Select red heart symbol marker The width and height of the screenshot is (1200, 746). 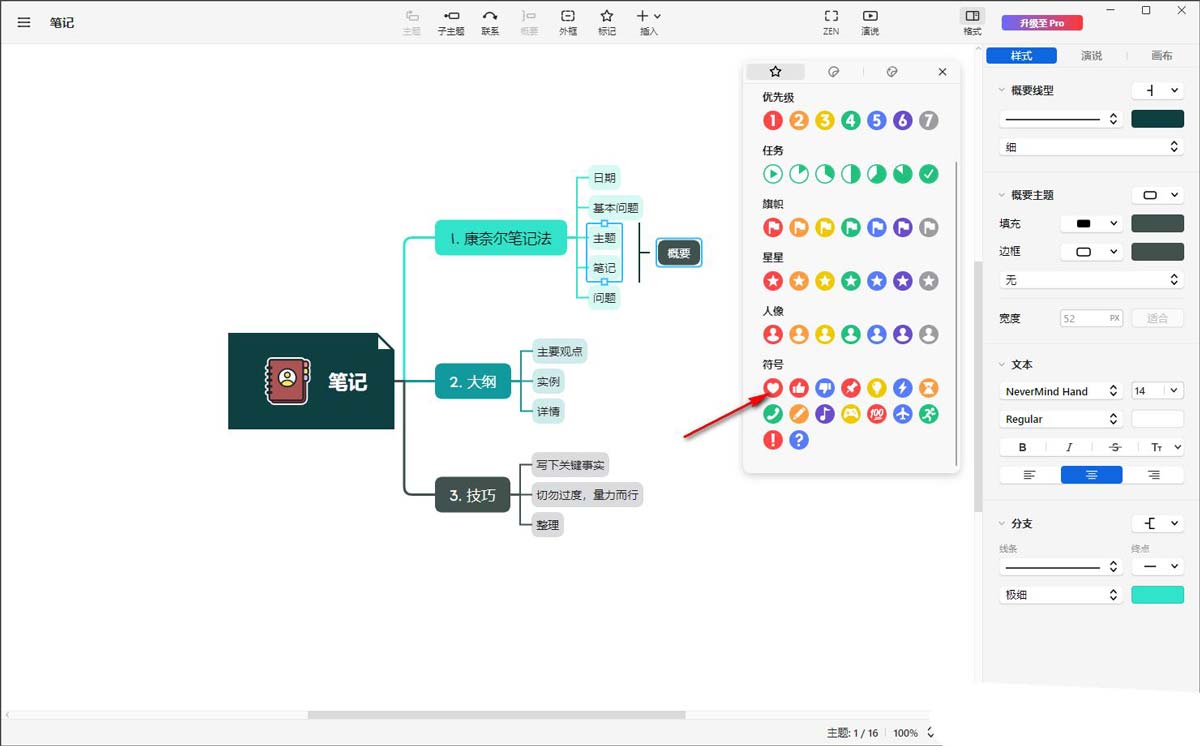[773, 388]
